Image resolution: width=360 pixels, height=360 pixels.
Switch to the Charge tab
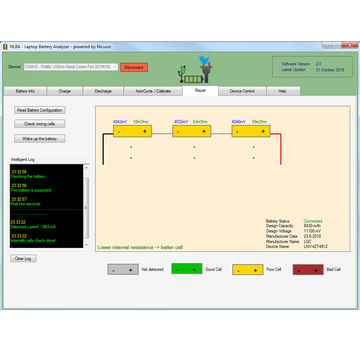pos(65,91)
